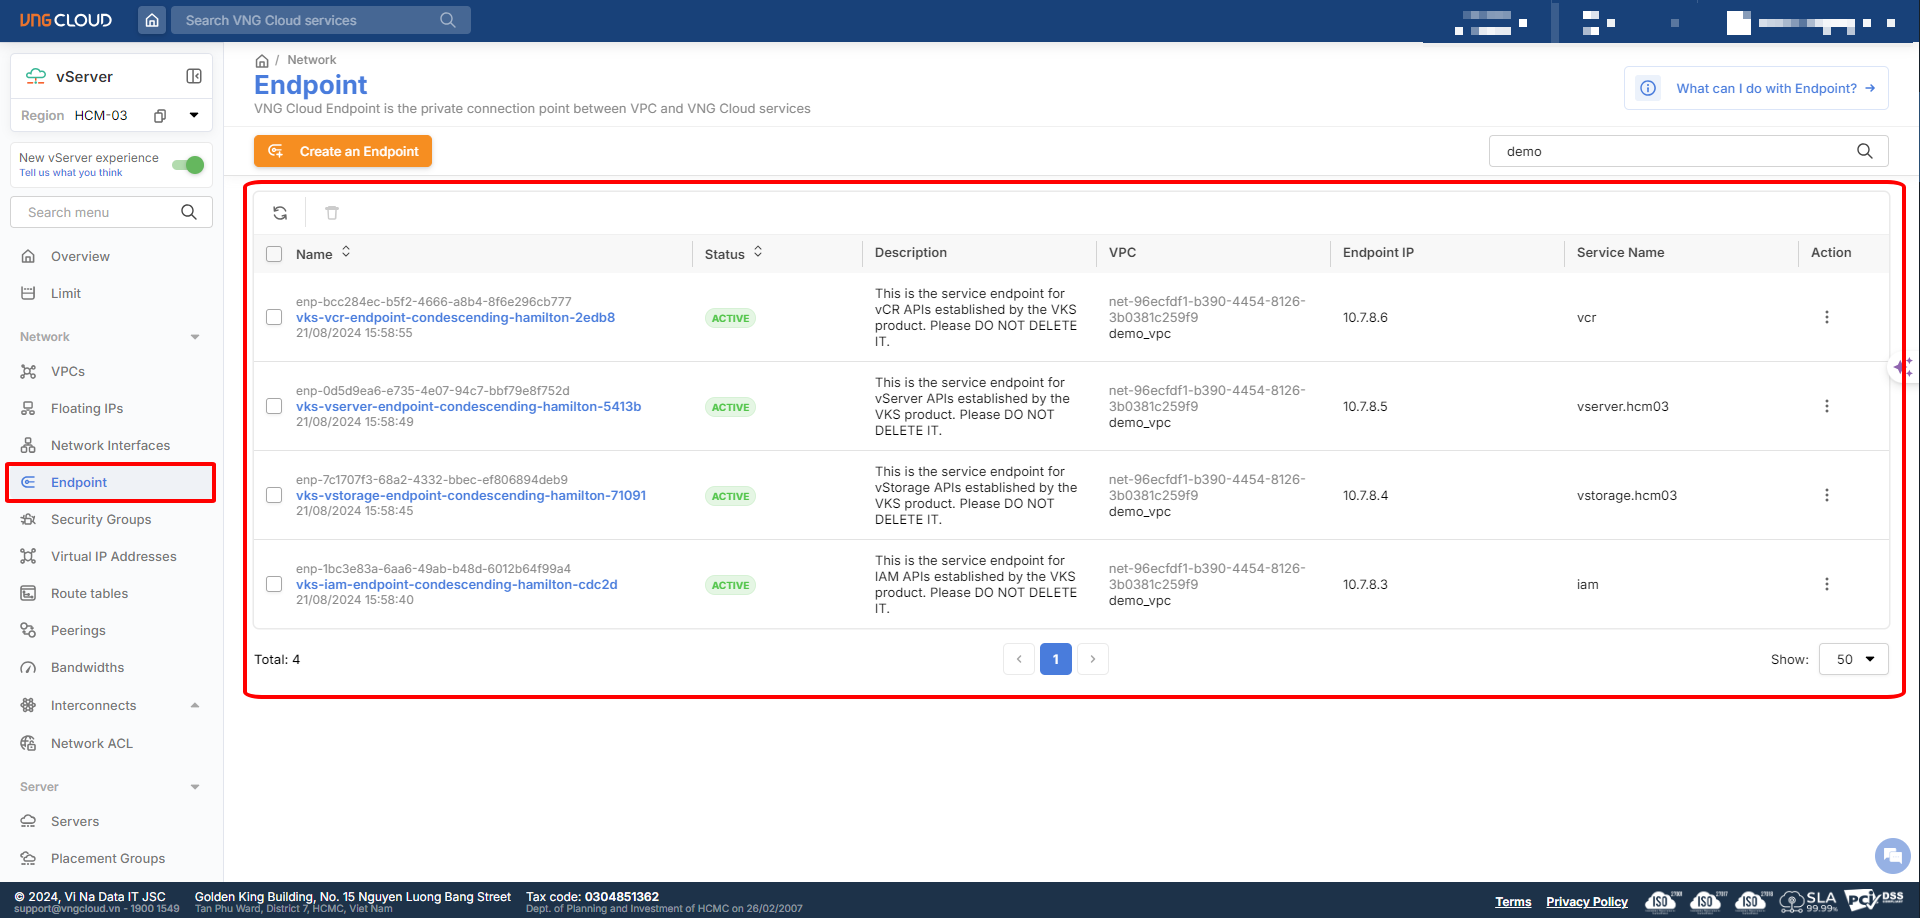Image resolution: width=1920 pixels, height=918 pixels.
Task: Toggle the New vServer experience switch
Action: click(x=188, y=165)
